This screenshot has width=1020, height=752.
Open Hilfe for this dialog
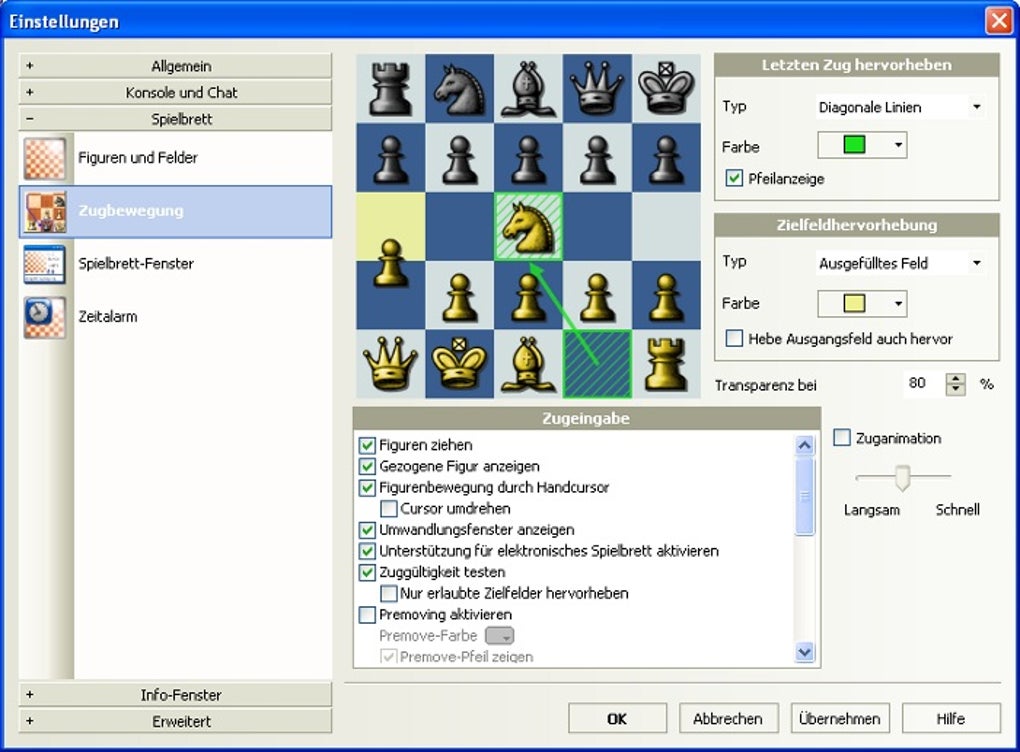pyautogui.click(x=951, y=717)
